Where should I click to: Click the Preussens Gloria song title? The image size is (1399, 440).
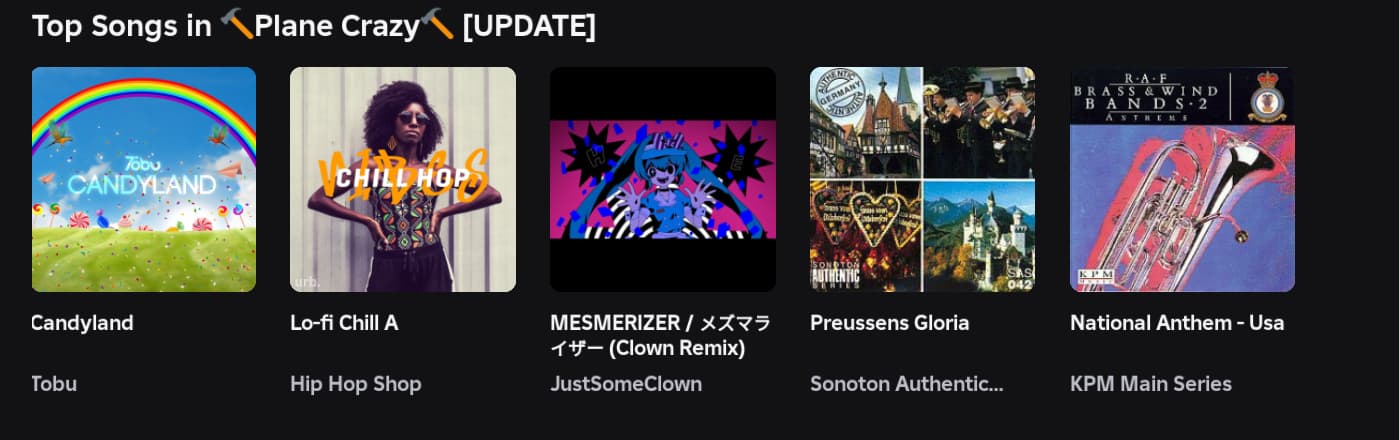coord(889,323)
